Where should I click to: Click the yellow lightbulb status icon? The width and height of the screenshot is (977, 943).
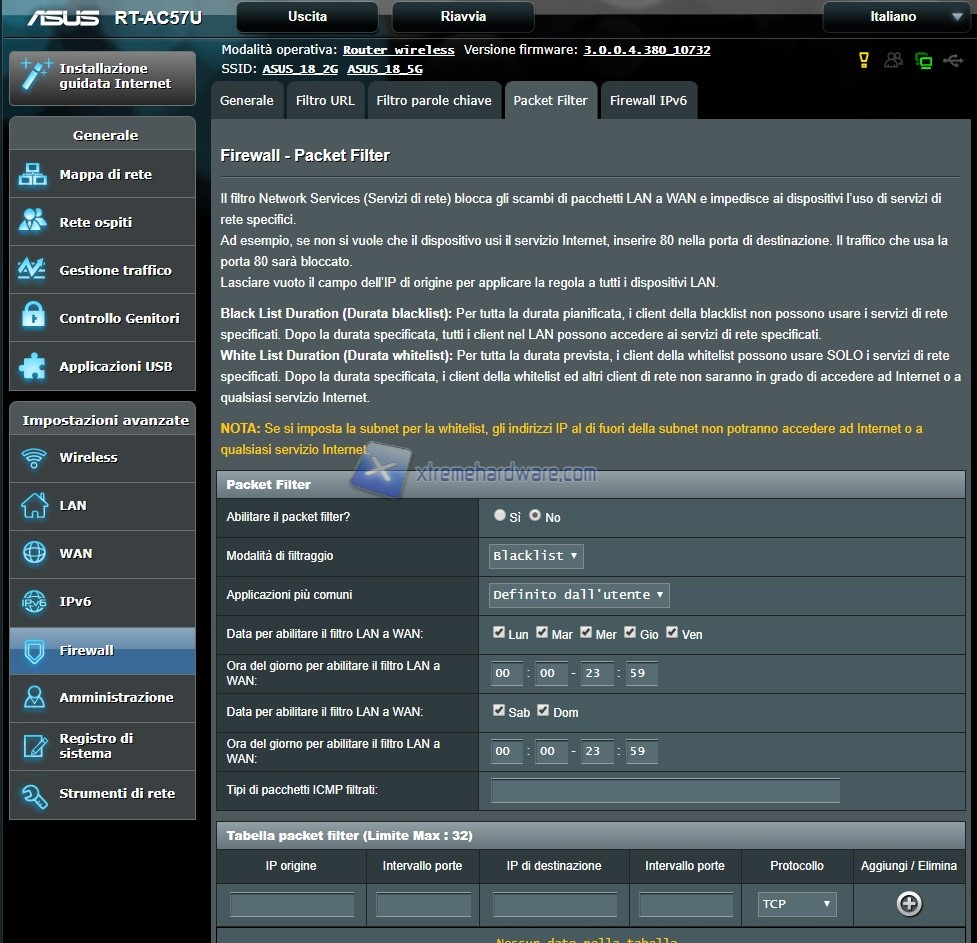tap(864, 61)
